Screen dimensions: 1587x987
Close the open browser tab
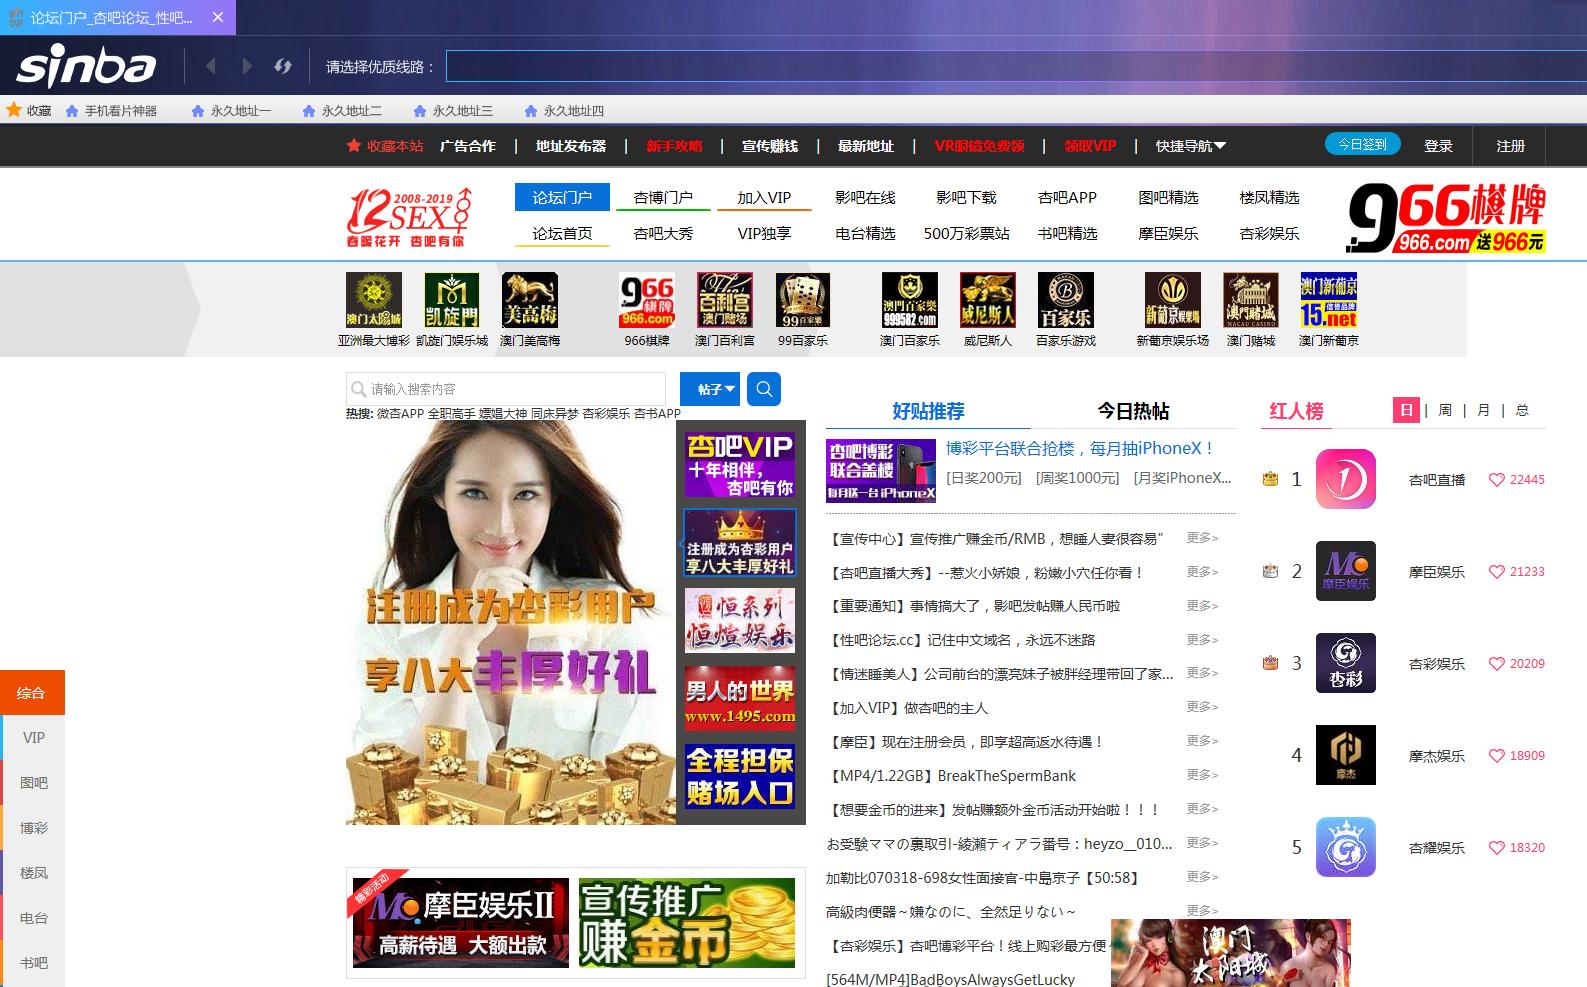tap(218, 17)
